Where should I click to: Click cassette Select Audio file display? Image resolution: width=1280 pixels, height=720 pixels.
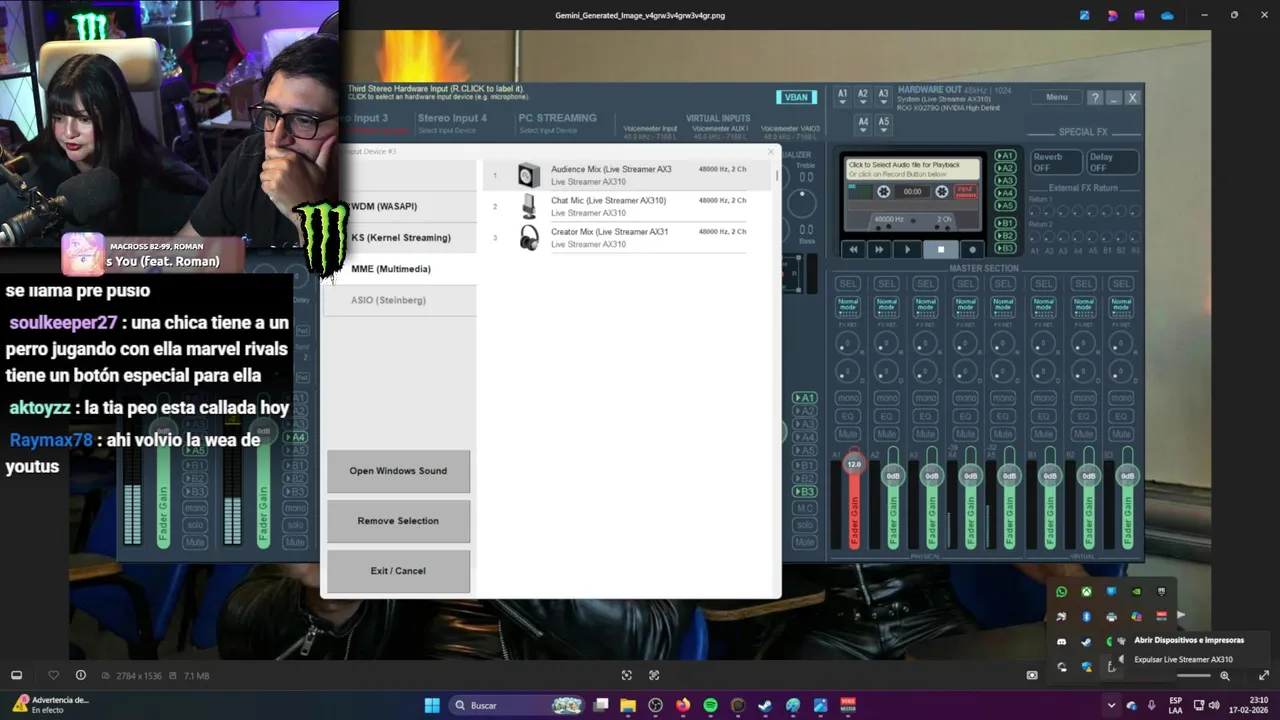coord(912,169)
